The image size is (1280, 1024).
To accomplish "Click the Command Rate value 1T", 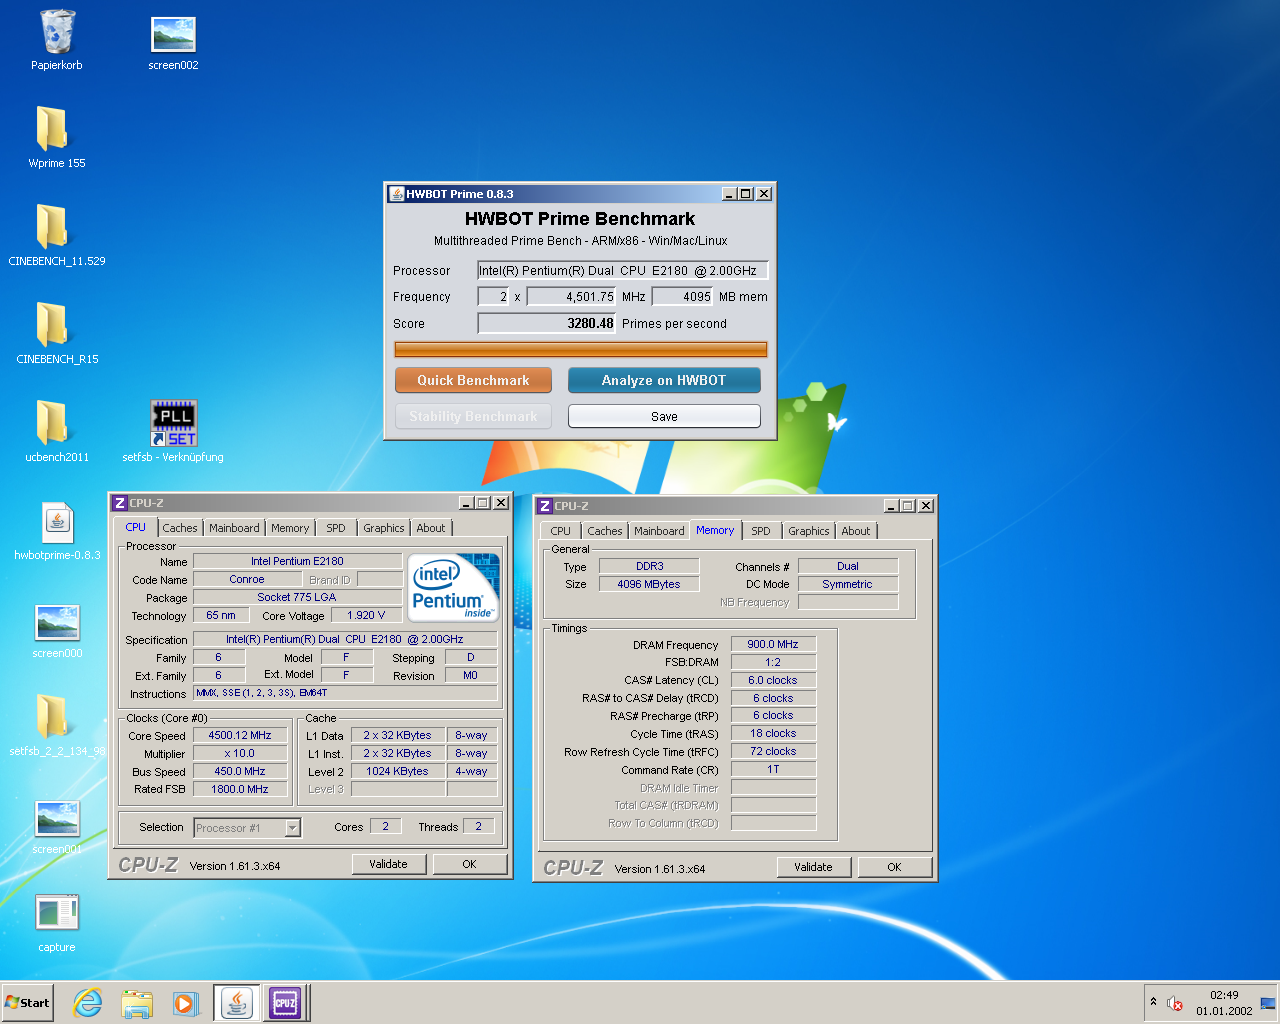I will point(773,769).
